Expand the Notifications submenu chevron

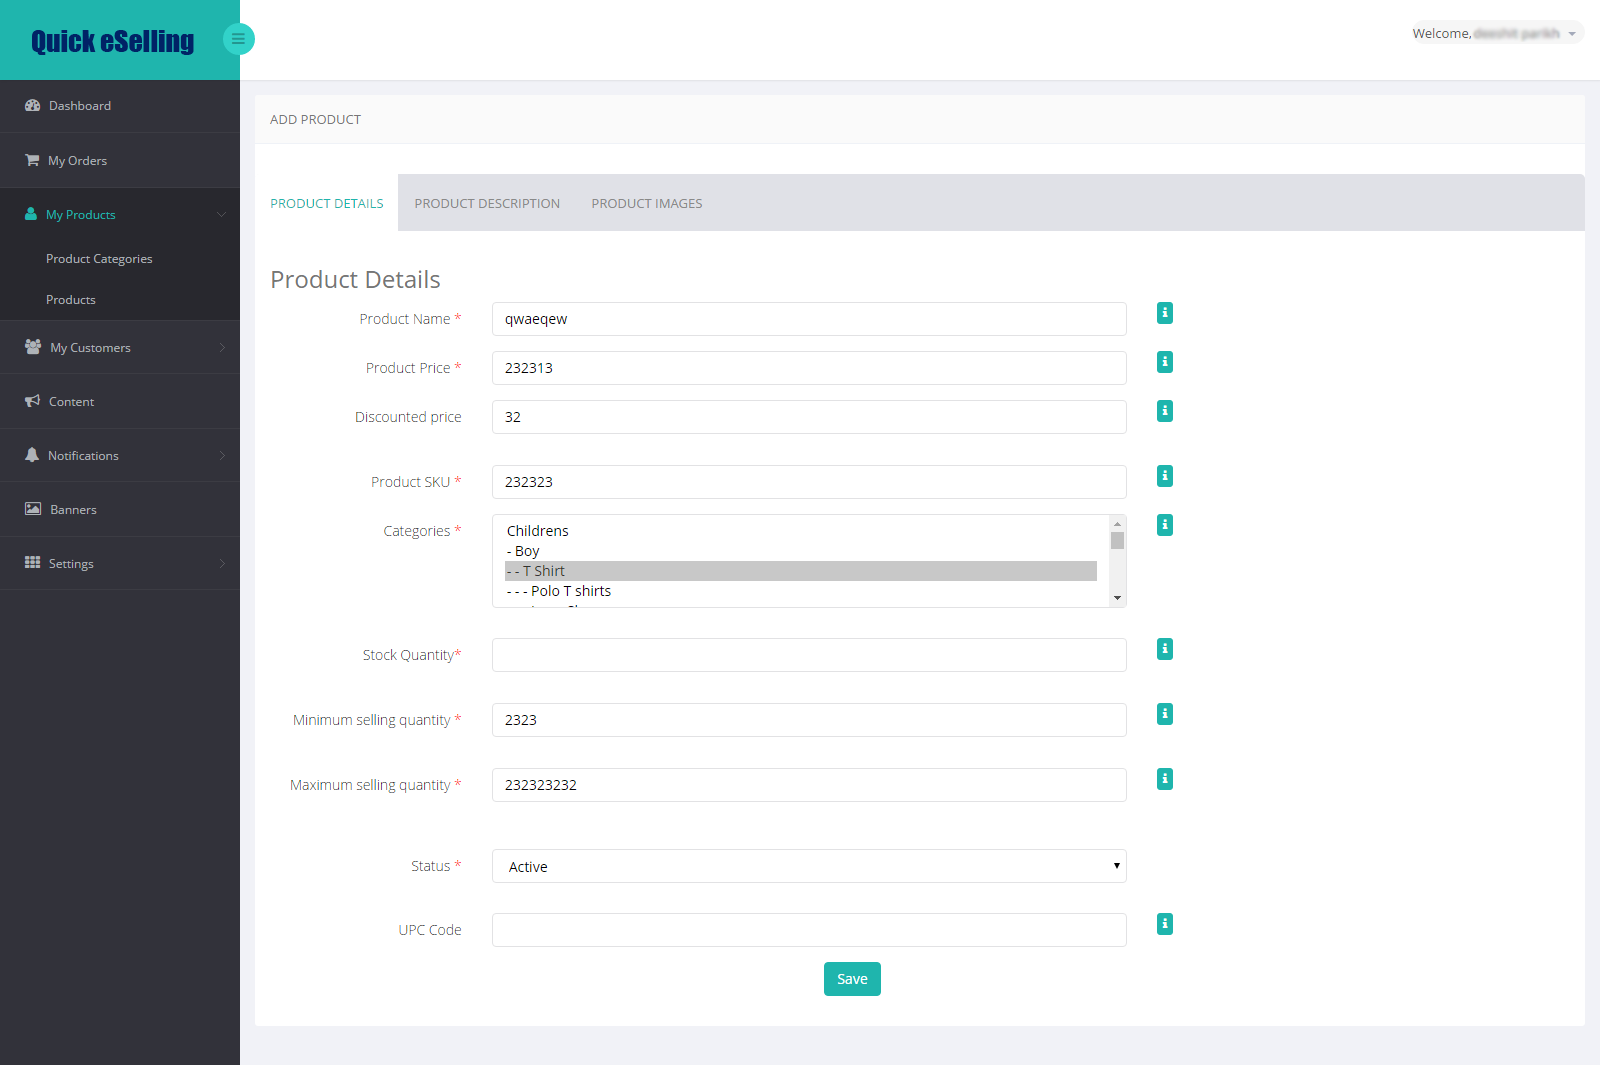222,455
